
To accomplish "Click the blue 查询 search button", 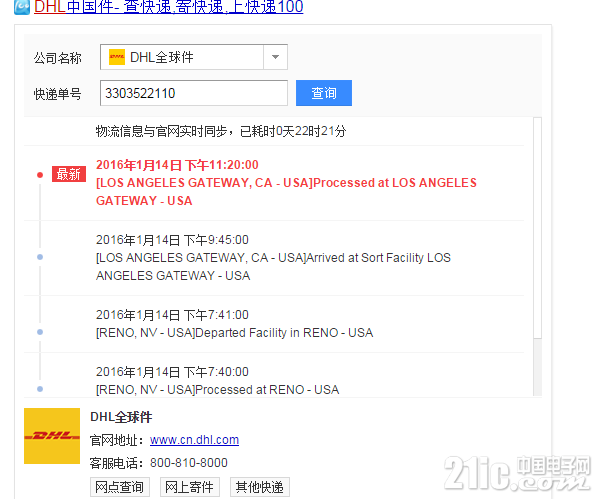I will point(324,93).
